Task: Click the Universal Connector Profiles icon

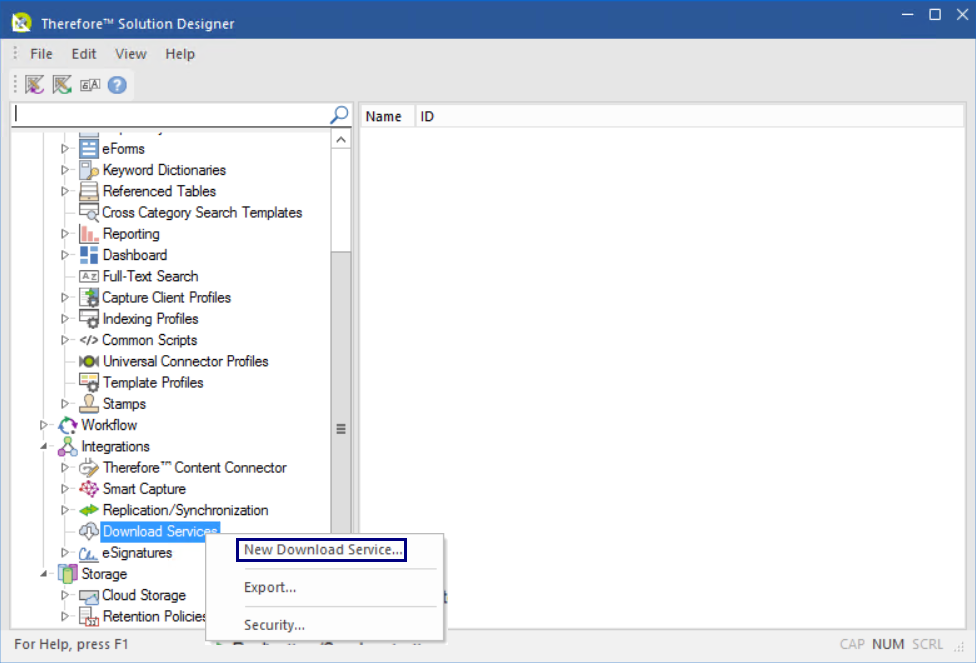Action: (89, 361)
